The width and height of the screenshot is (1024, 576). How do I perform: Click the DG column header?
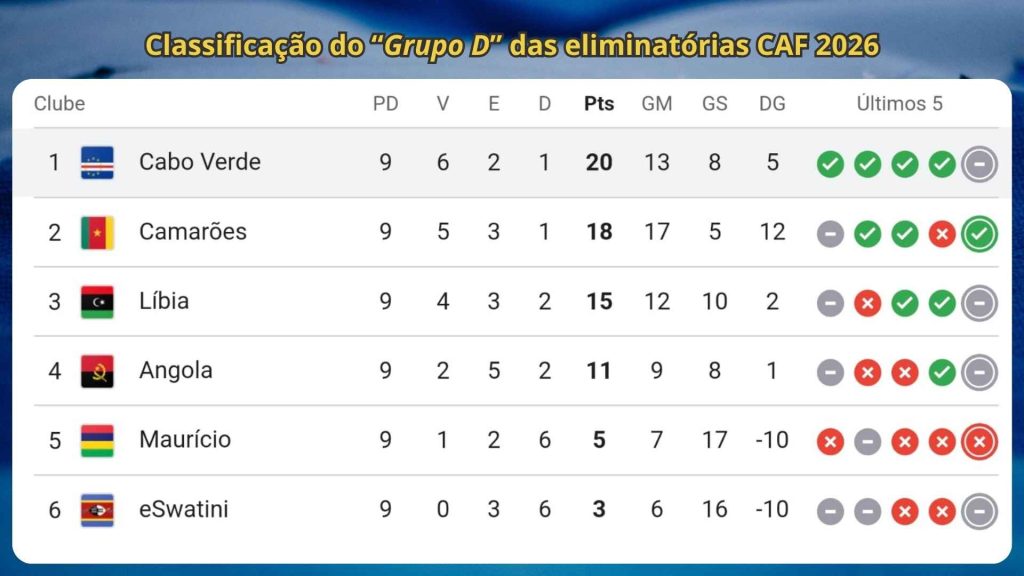[772, 104]
